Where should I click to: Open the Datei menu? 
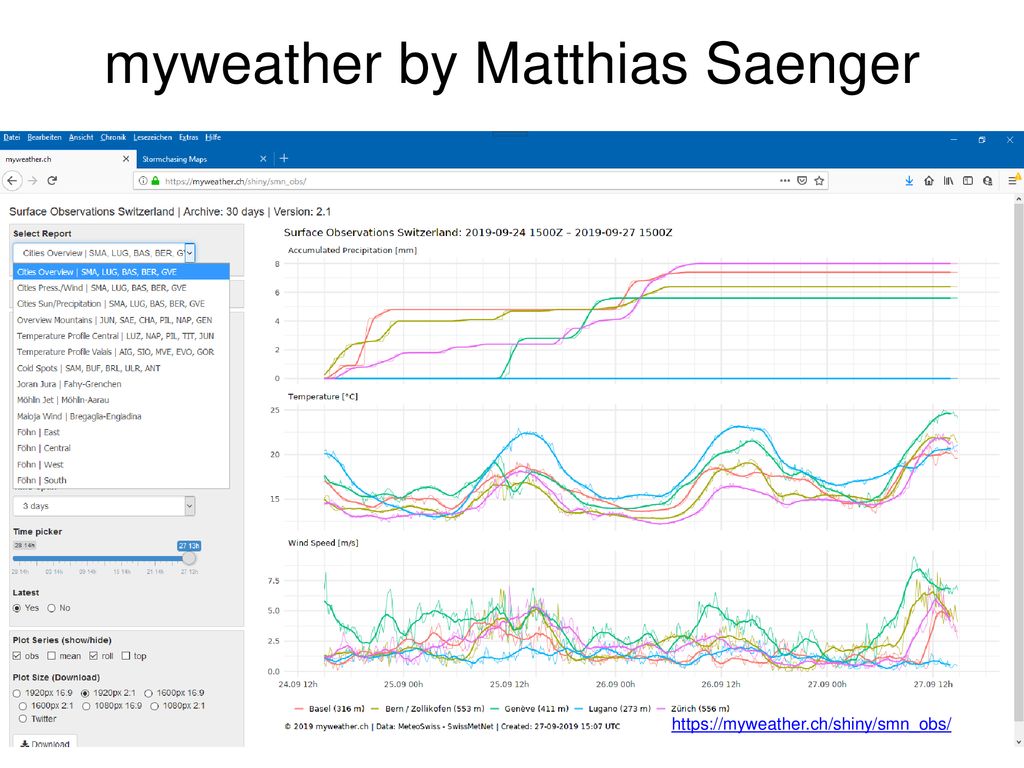[12, 137]
